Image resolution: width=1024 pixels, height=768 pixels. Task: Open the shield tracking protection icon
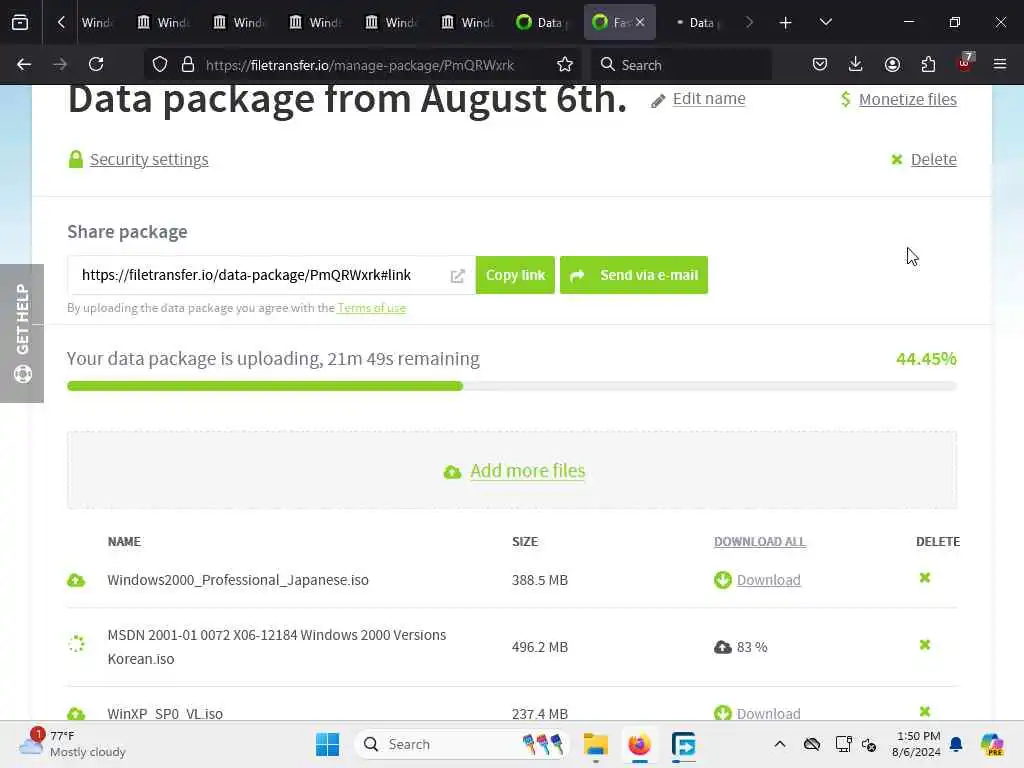click(x=160, y=65)
